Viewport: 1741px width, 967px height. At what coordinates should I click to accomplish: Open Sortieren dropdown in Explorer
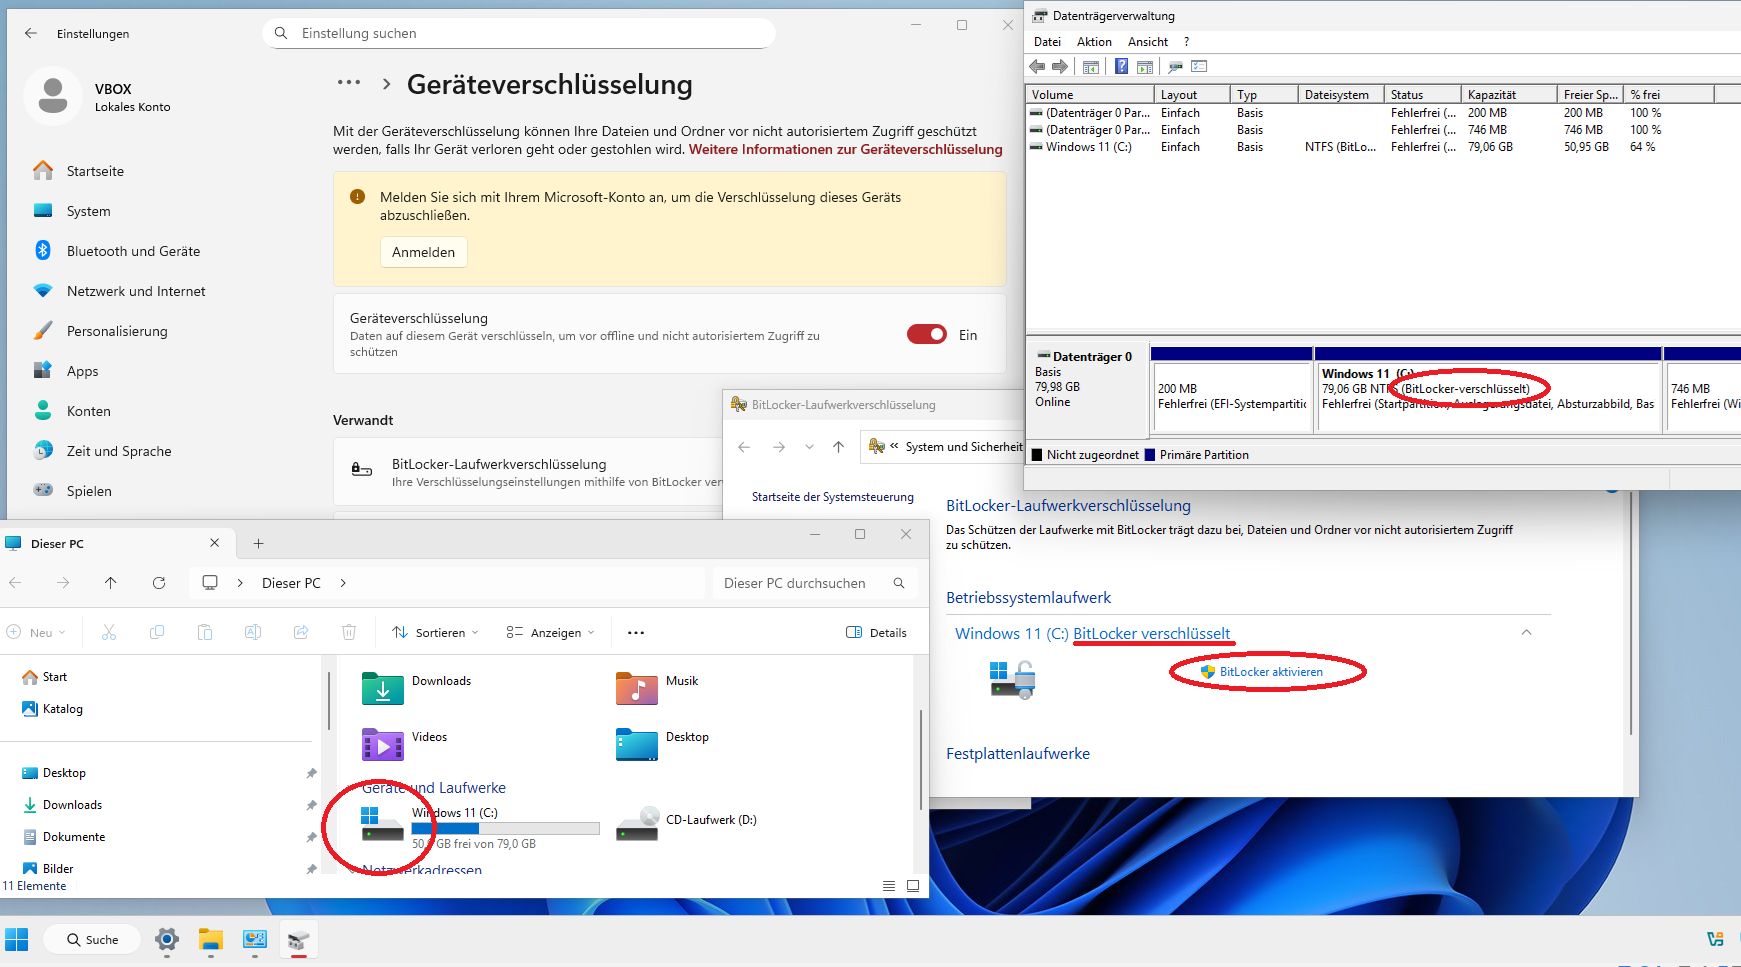pos(435,632)
